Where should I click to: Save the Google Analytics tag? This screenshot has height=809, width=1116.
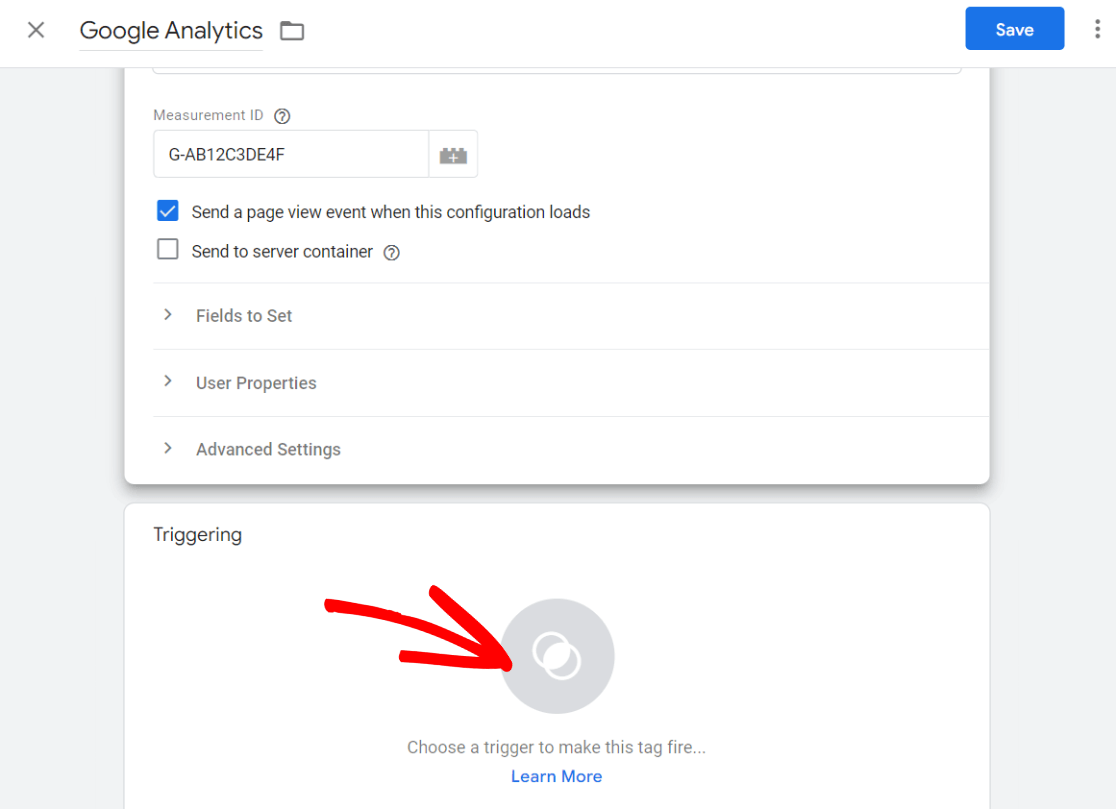tap(1014, 29)
